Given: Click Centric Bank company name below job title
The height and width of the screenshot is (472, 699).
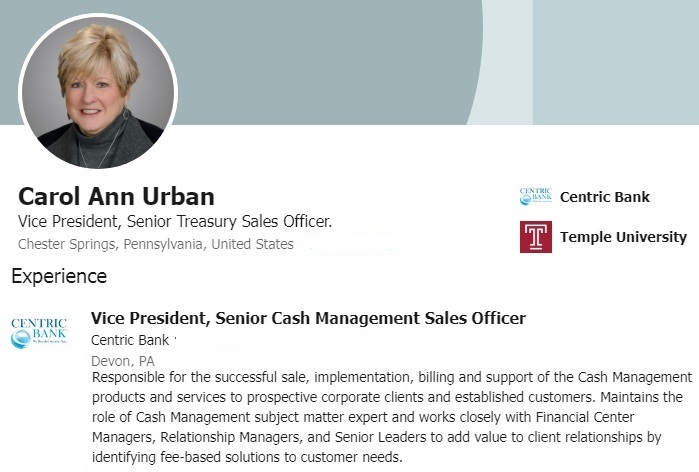Looking at the screenshot, I should coord(130,340).
